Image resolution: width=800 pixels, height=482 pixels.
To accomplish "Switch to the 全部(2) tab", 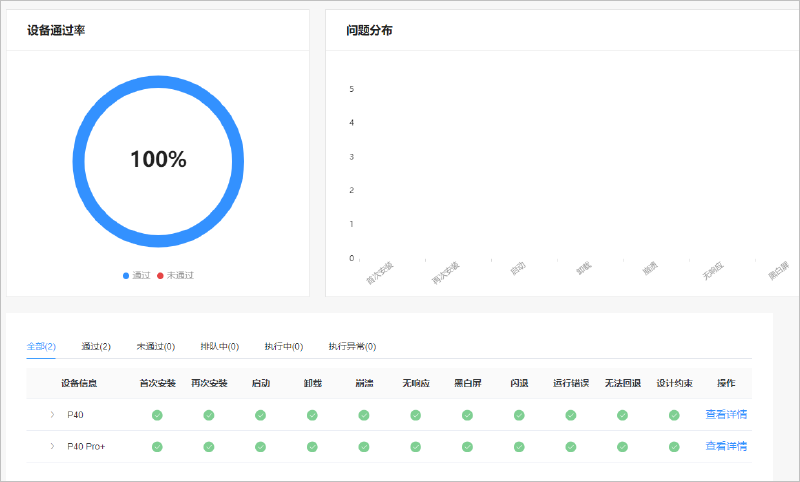I will 41,346.
